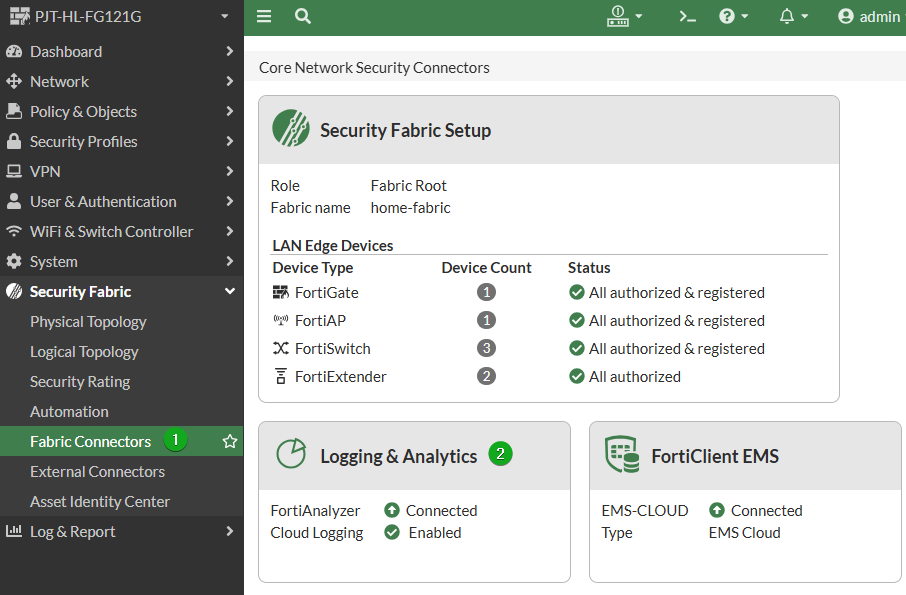Screen dimensions: 906x595
Task: Click the FortiGate device count badge
Action: pos(486,292)
